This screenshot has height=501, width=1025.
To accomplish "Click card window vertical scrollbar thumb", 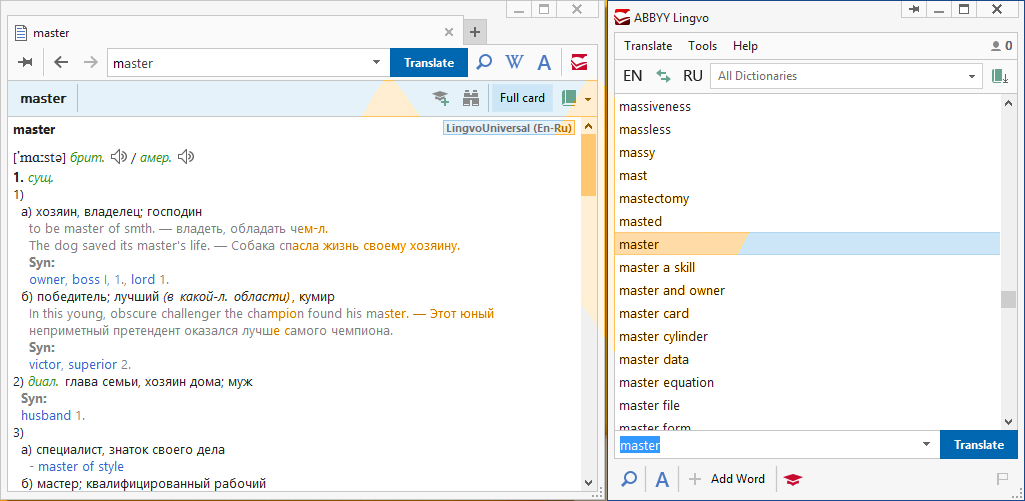I will 588,165.
